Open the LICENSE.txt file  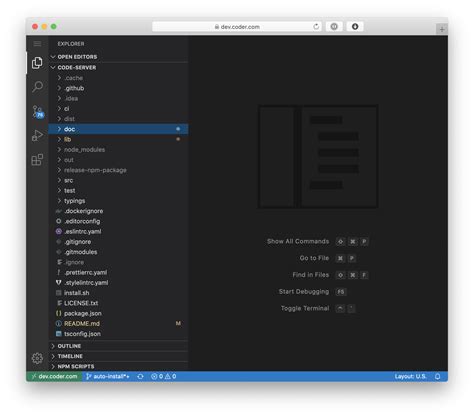(x=119, y=303)
